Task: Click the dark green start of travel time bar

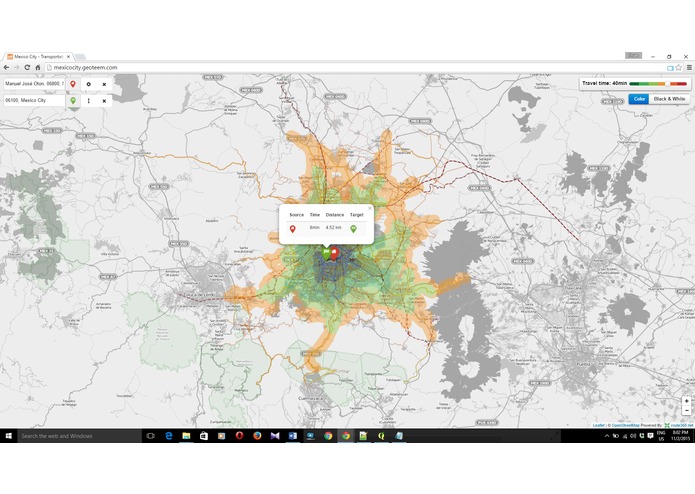Action: (x=632, y=83)
